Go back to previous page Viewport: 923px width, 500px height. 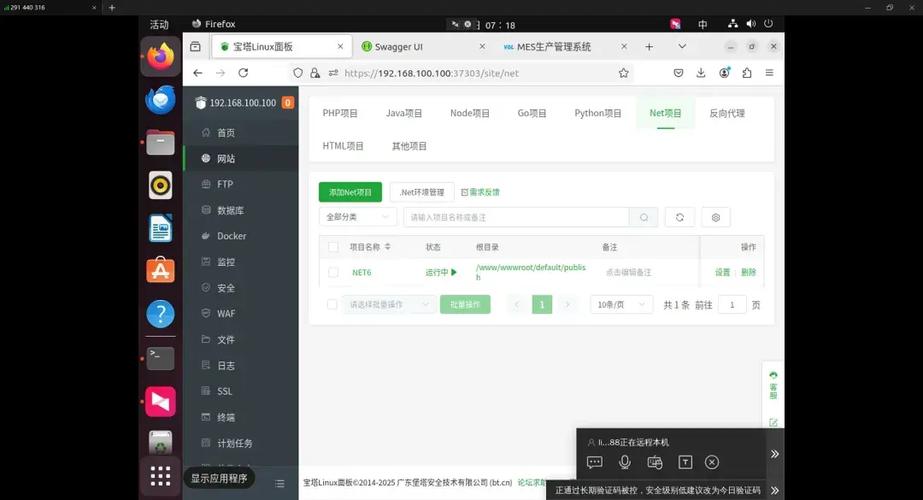(x=198, y=73)
